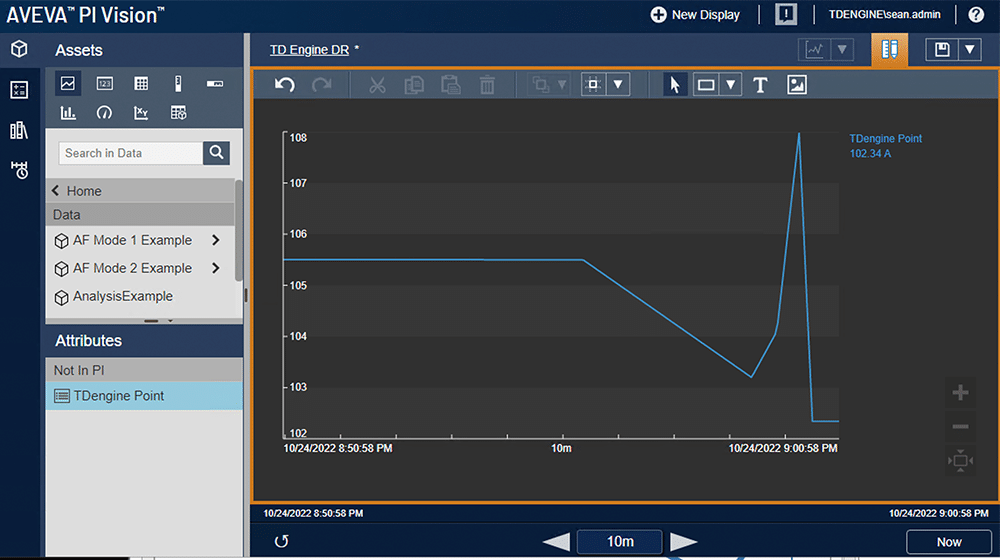Open the shape type dropdown arrow

coord(731,85)
